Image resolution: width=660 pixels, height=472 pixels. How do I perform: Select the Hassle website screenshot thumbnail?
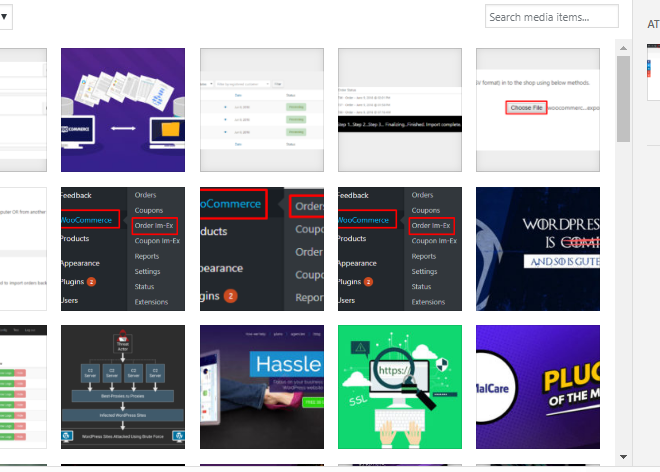point(262,387)
